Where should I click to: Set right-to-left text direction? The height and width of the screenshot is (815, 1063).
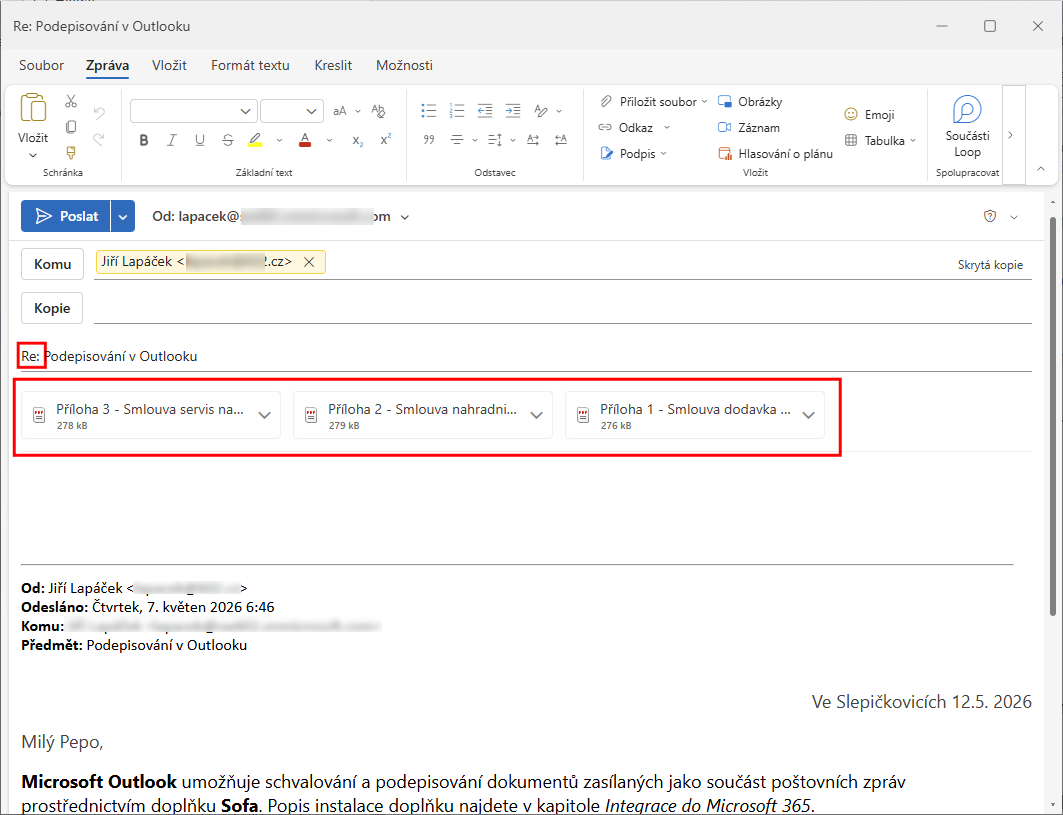tap(561, 140)
